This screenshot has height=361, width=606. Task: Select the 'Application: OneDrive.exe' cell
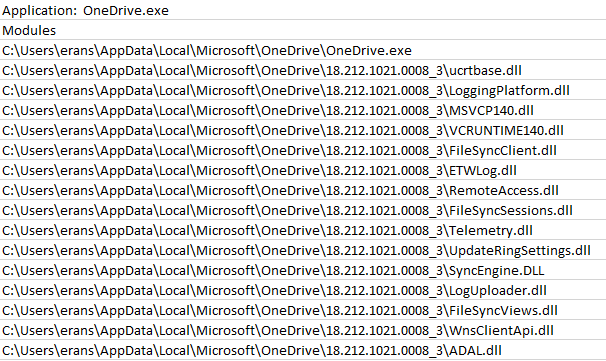coord(303,10)
